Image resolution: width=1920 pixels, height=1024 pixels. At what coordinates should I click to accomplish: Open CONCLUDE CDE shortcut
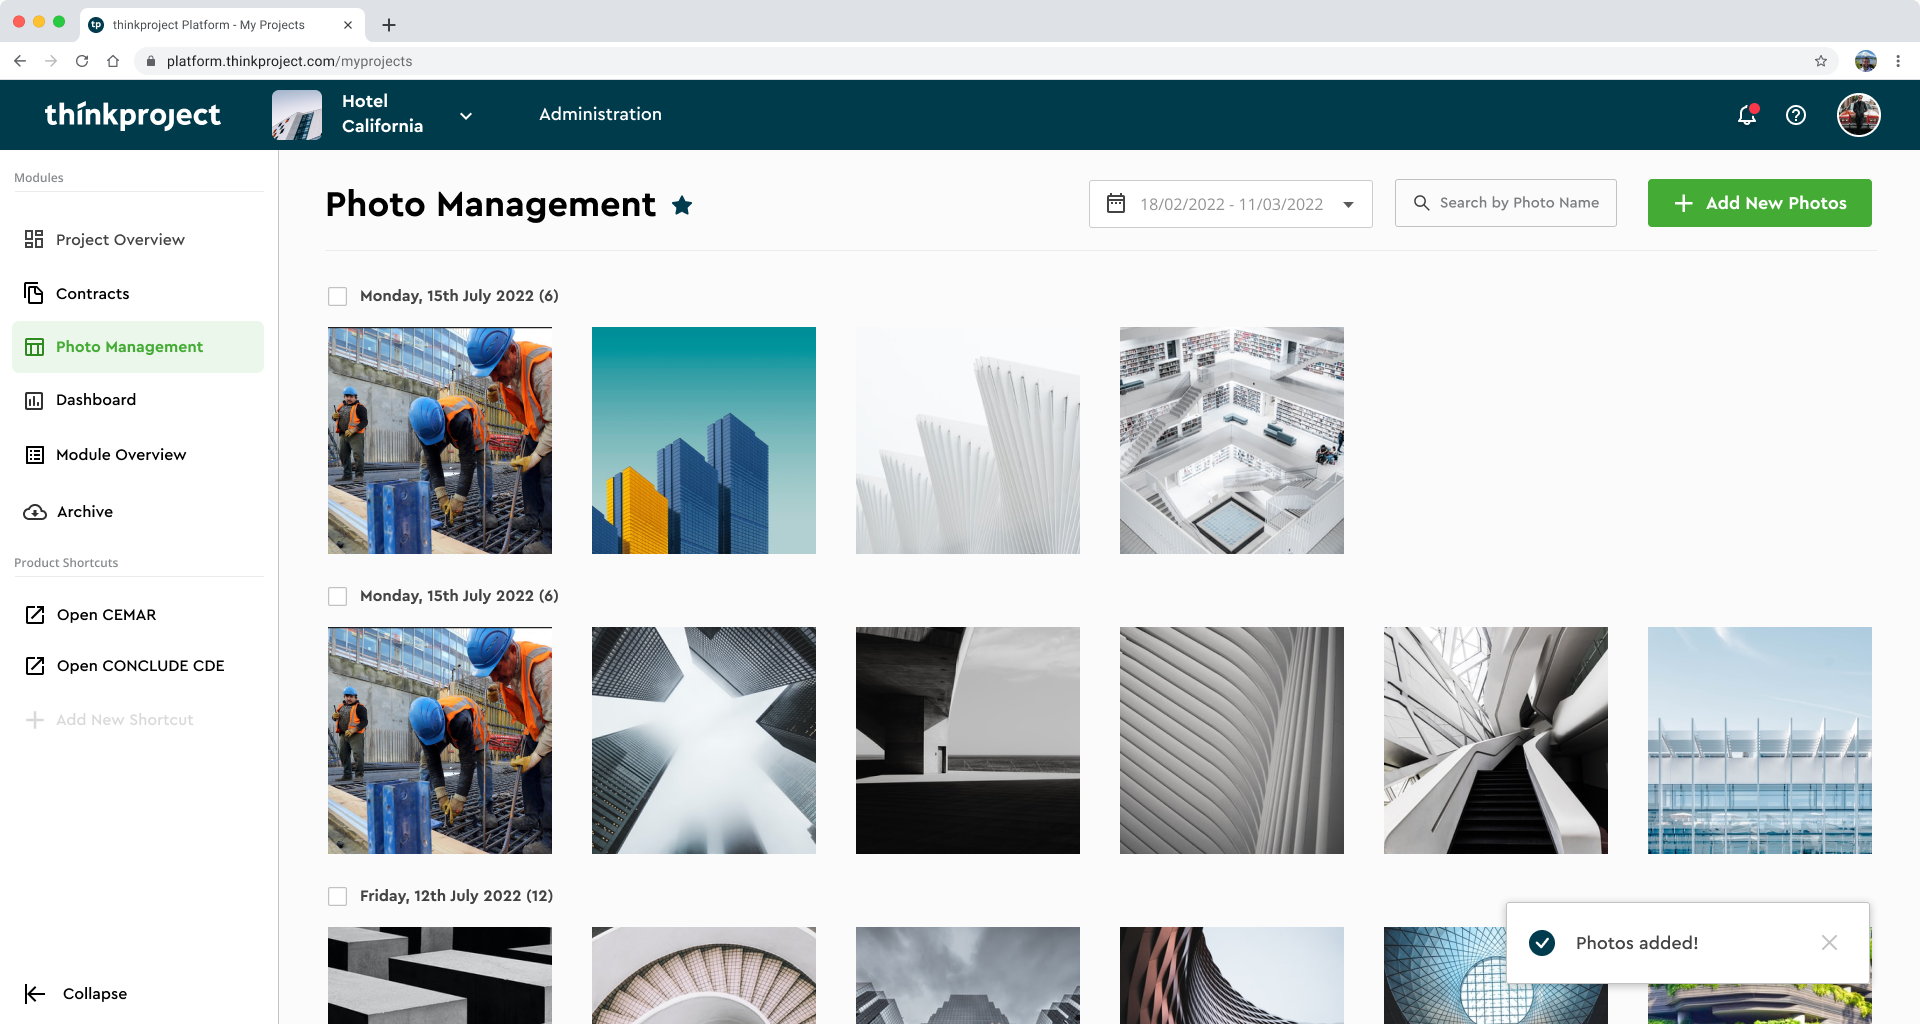140,665
